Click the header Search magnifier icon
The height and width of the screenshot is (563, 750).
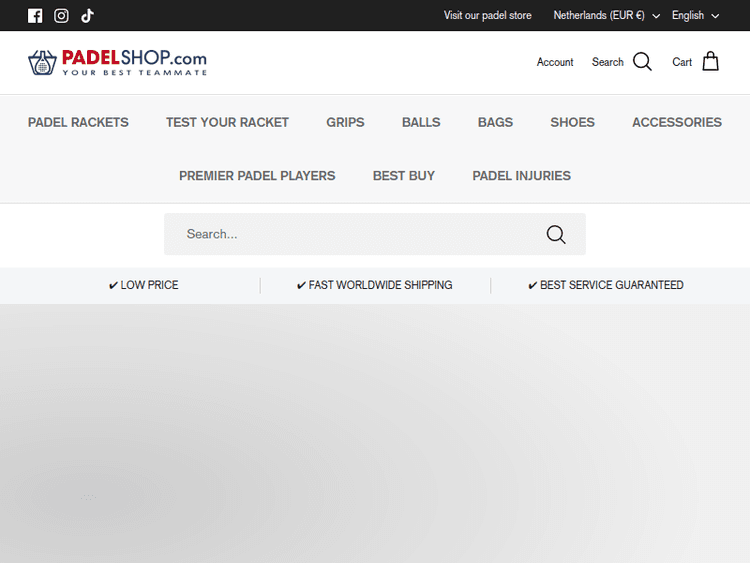point(642,62)
